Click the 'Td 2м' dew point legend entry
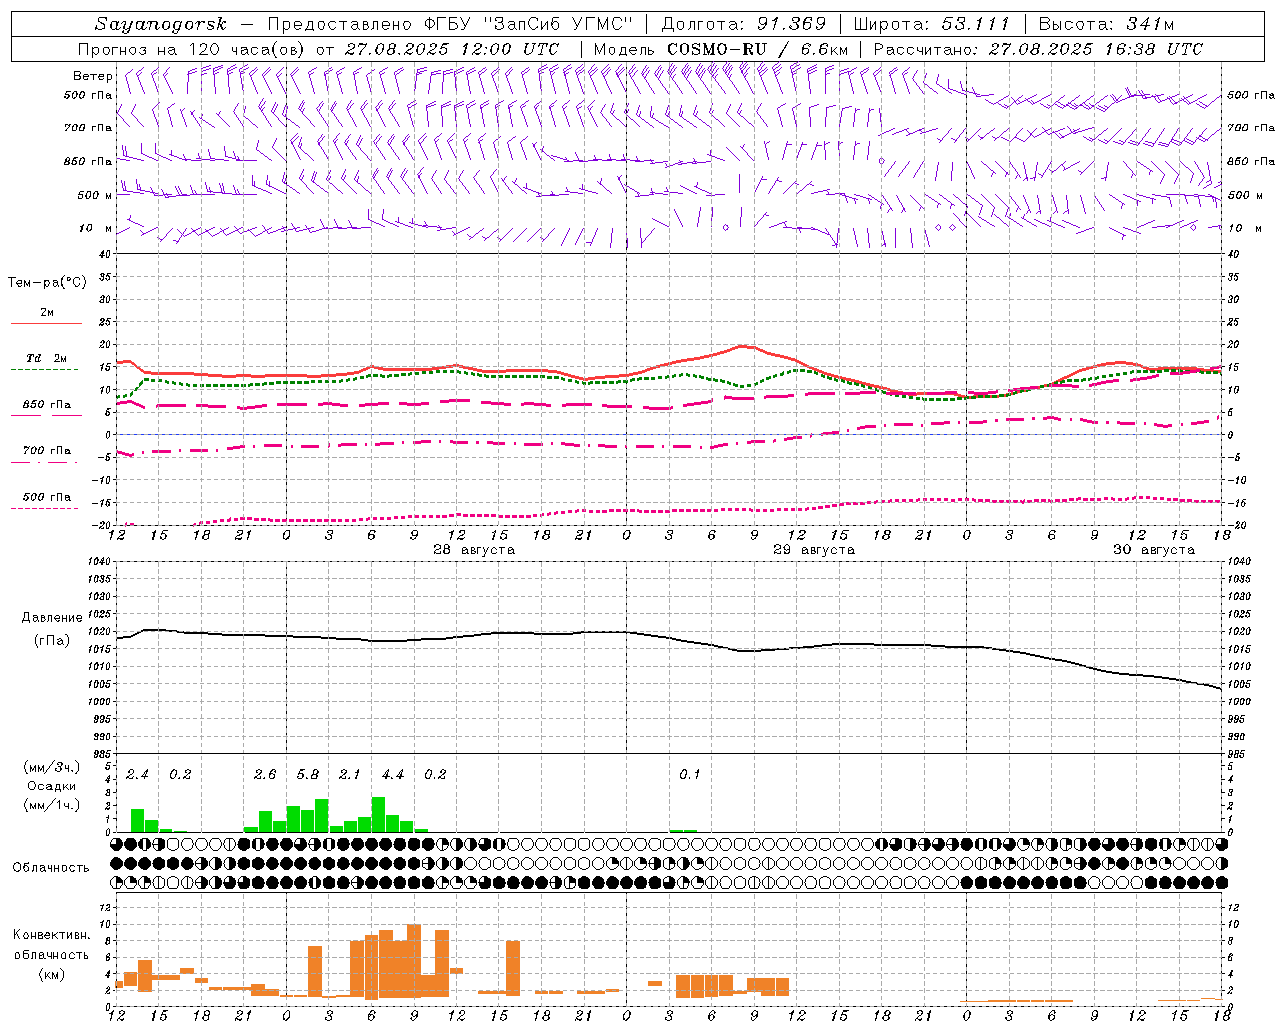This screenshot has width=1280, height=1024. click(46, 358)
